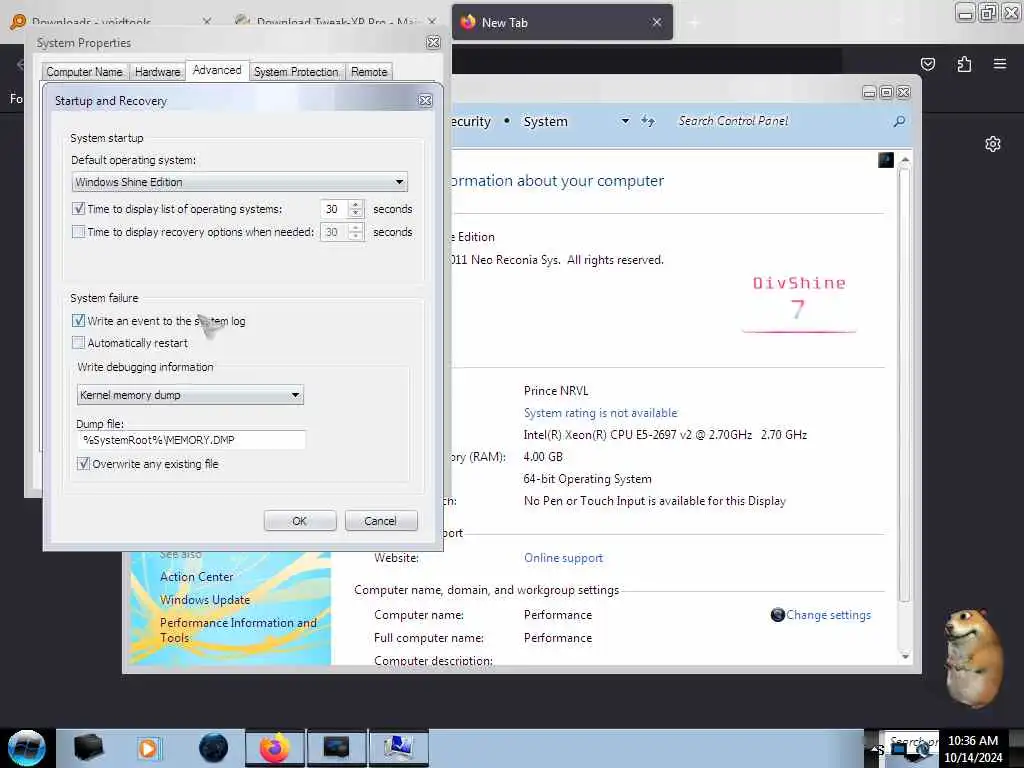The width and height of the screenshot is (1024, 768).
Task: Click the DivShine 7 logo
Action: coord(799,303)
